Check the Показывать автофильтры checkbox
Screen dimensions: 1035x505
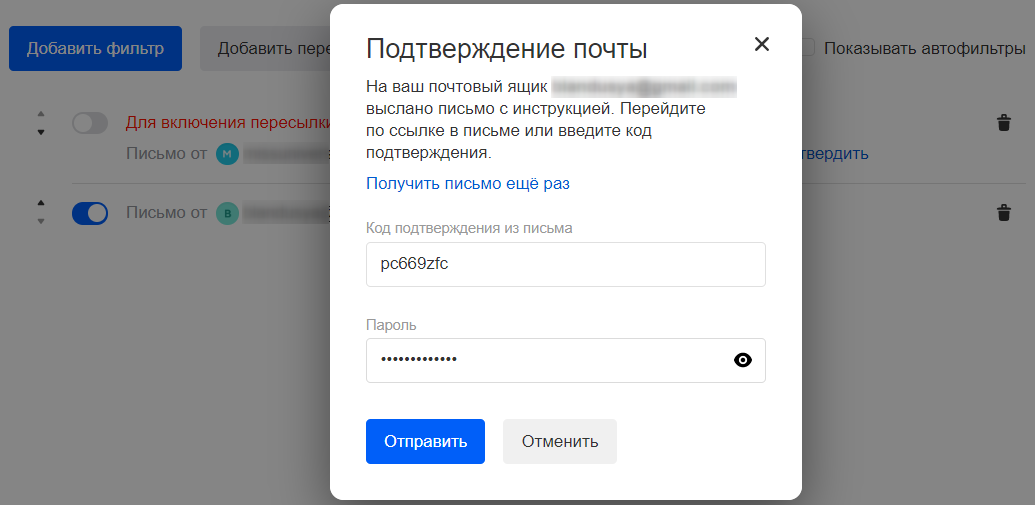point(807,48)
